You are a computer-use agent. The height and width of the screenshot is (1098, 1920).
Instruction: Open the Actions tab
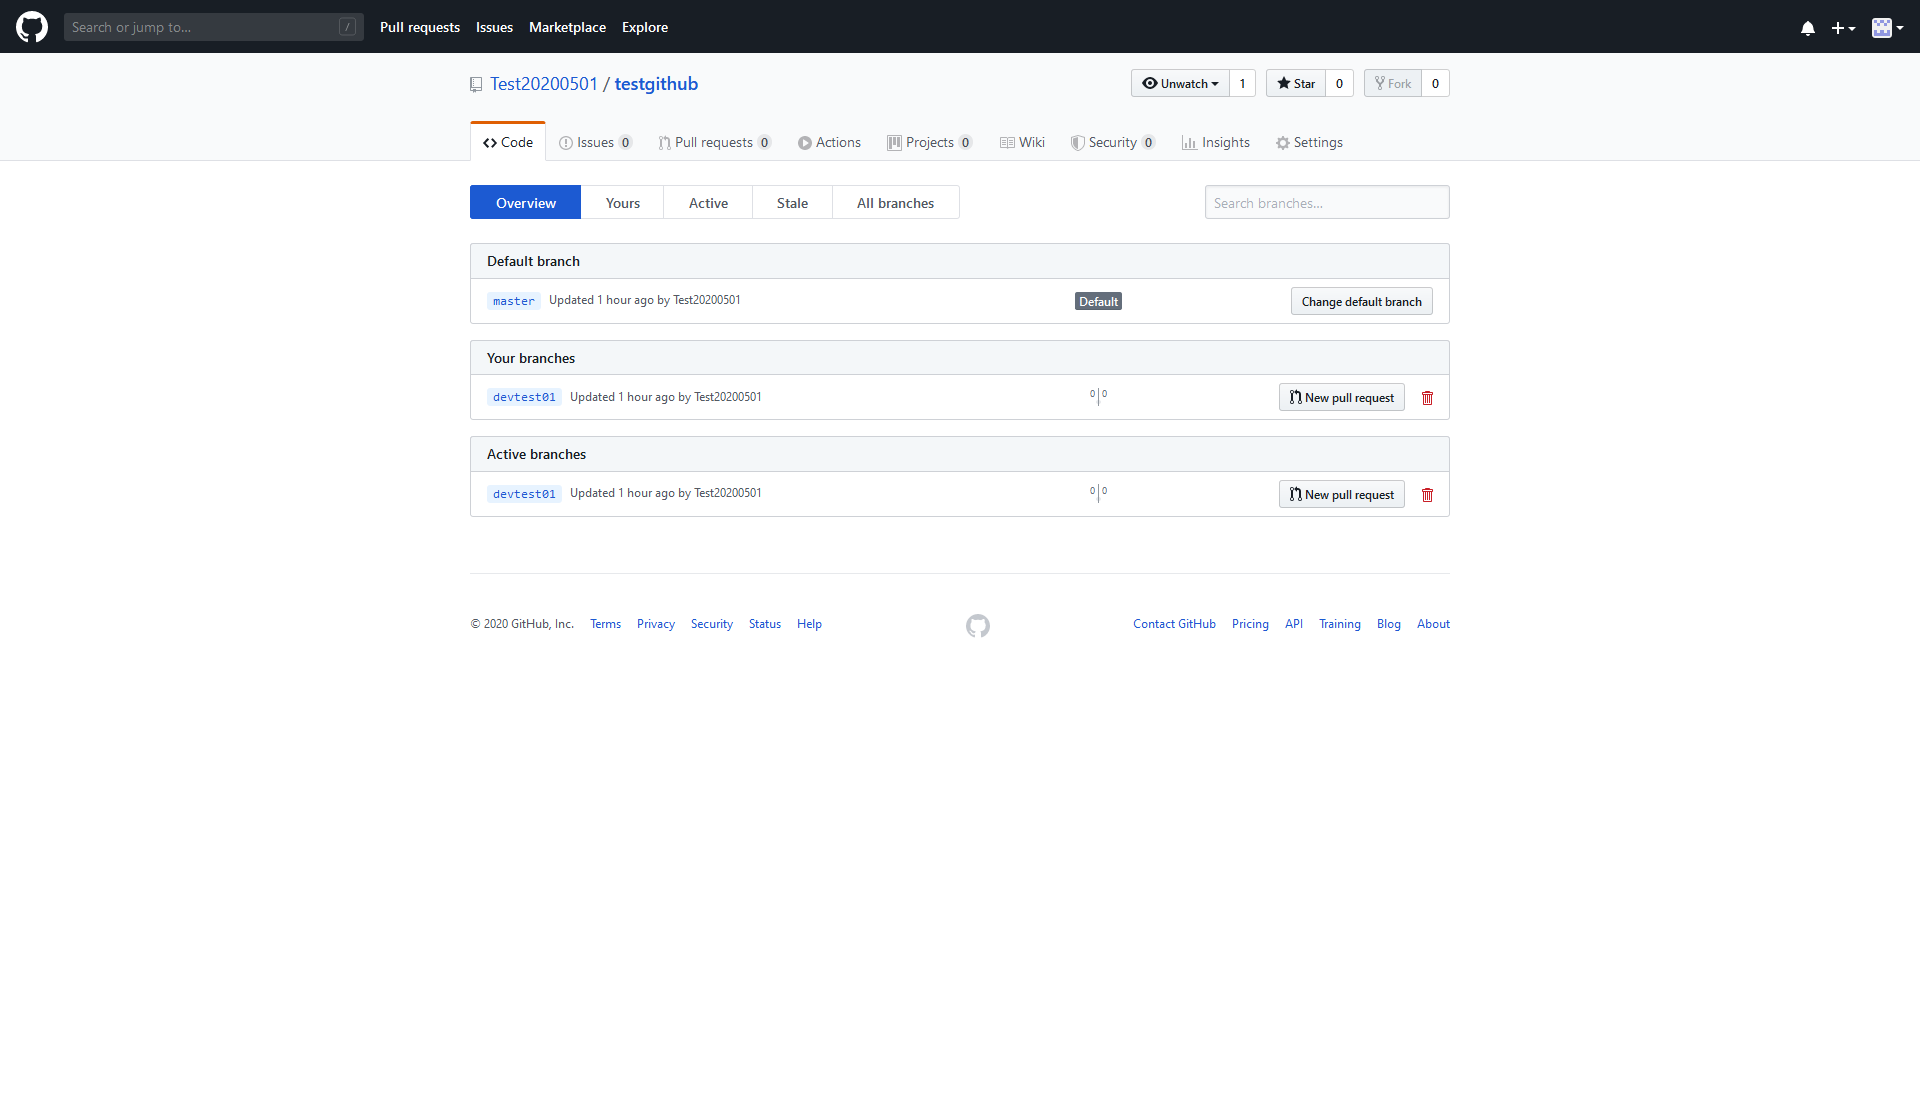[x=829, y=142]
